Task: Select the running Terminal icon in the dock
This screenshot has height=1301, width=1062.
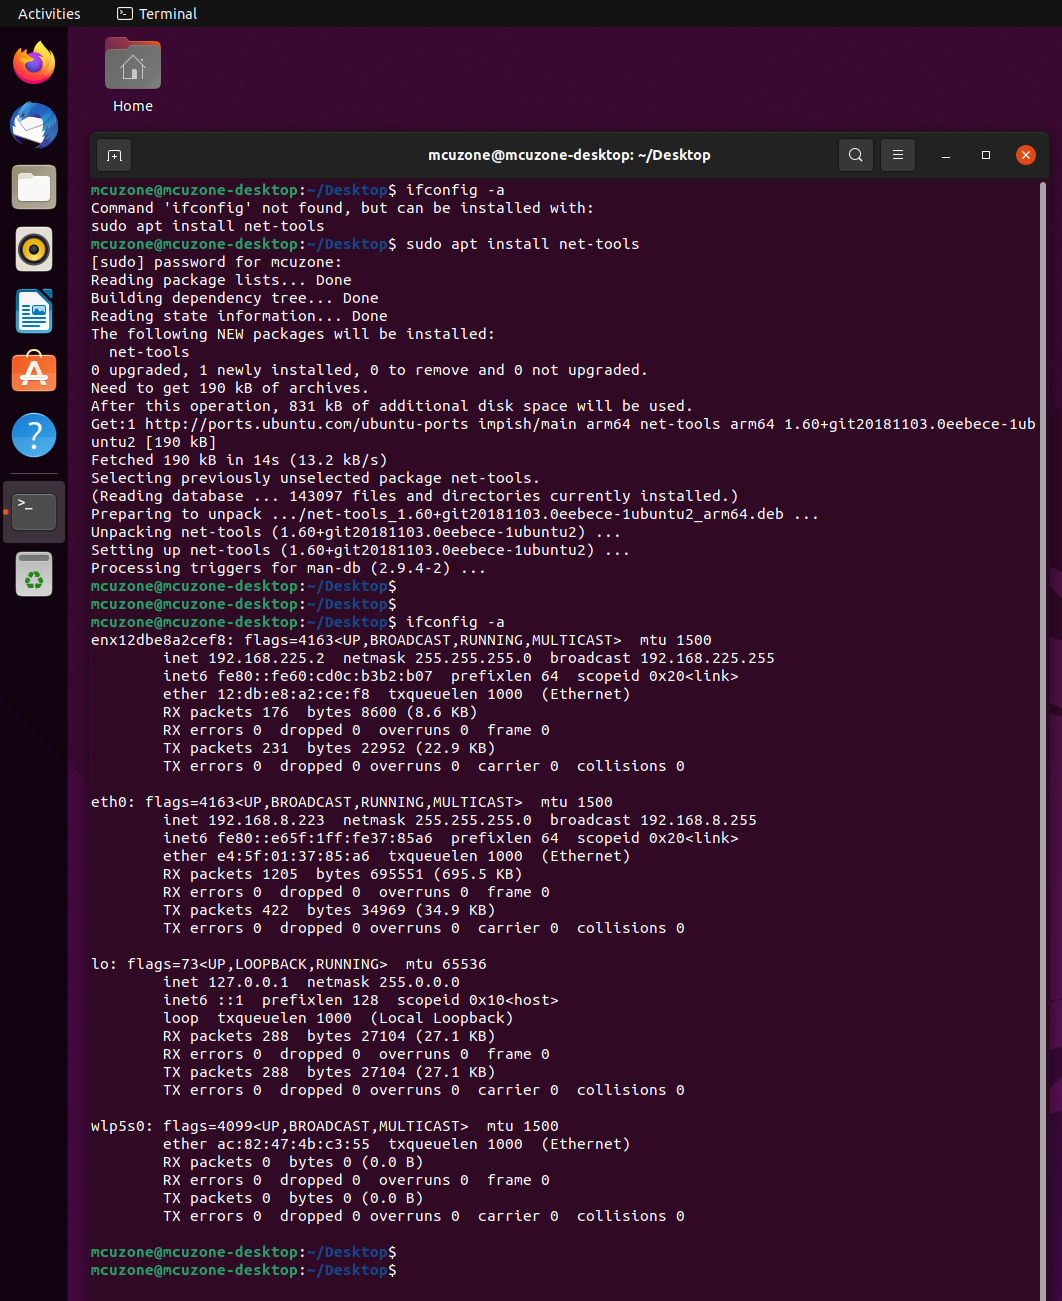Action: point(33,510)
